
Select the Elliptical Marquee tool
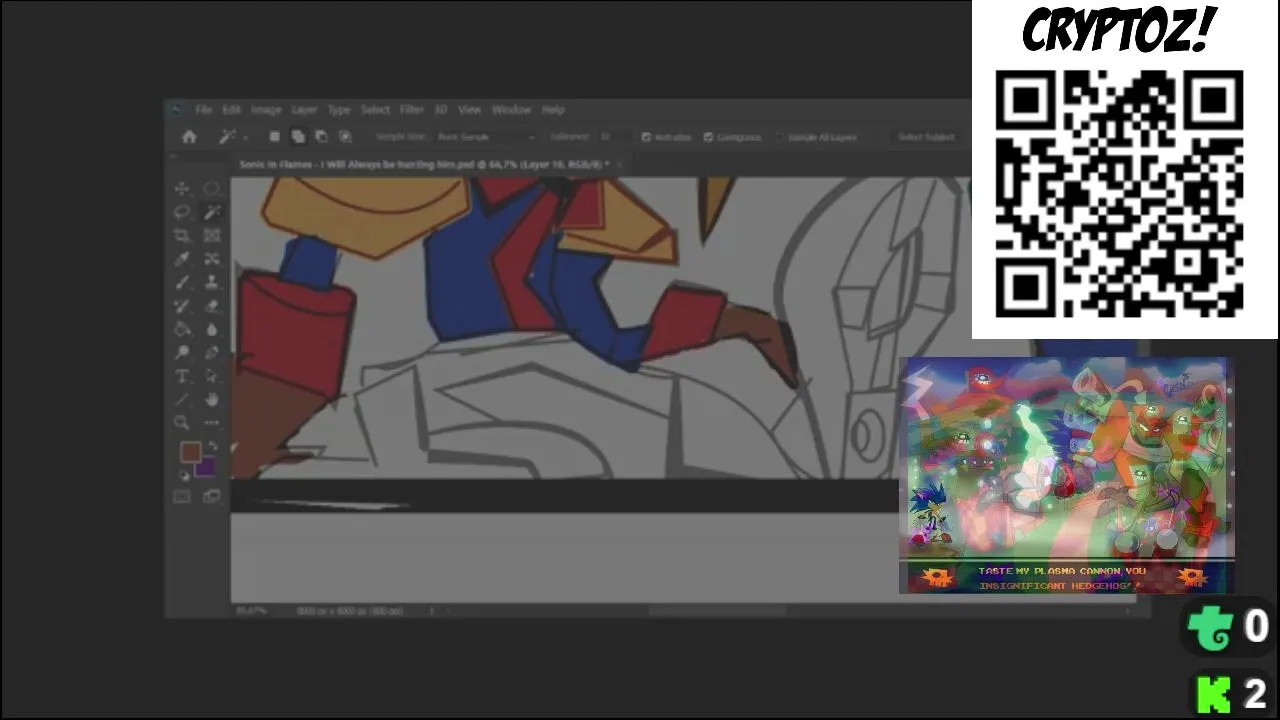coord(212,189)
